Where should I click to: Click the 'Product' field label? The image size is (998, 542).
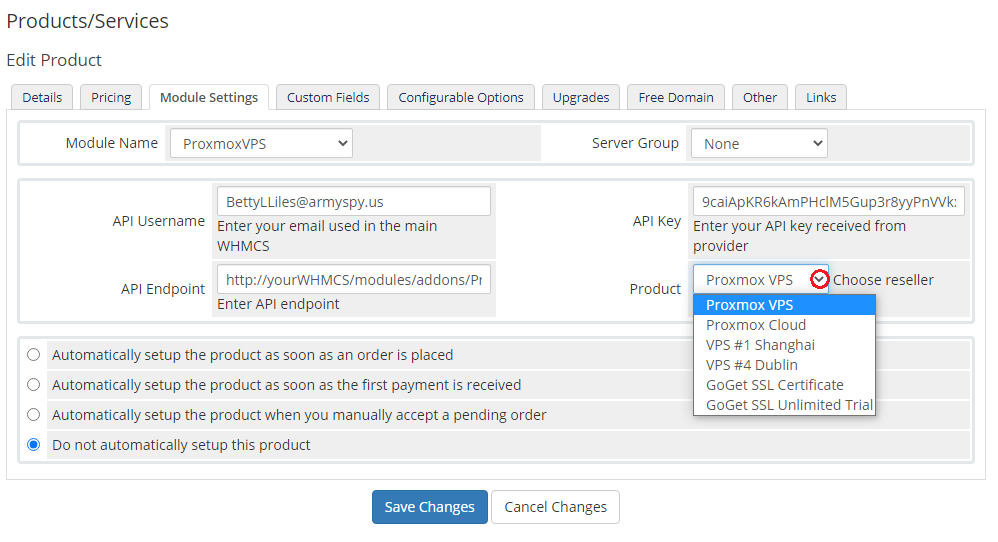pyautogui.click(x=655, y=289)
